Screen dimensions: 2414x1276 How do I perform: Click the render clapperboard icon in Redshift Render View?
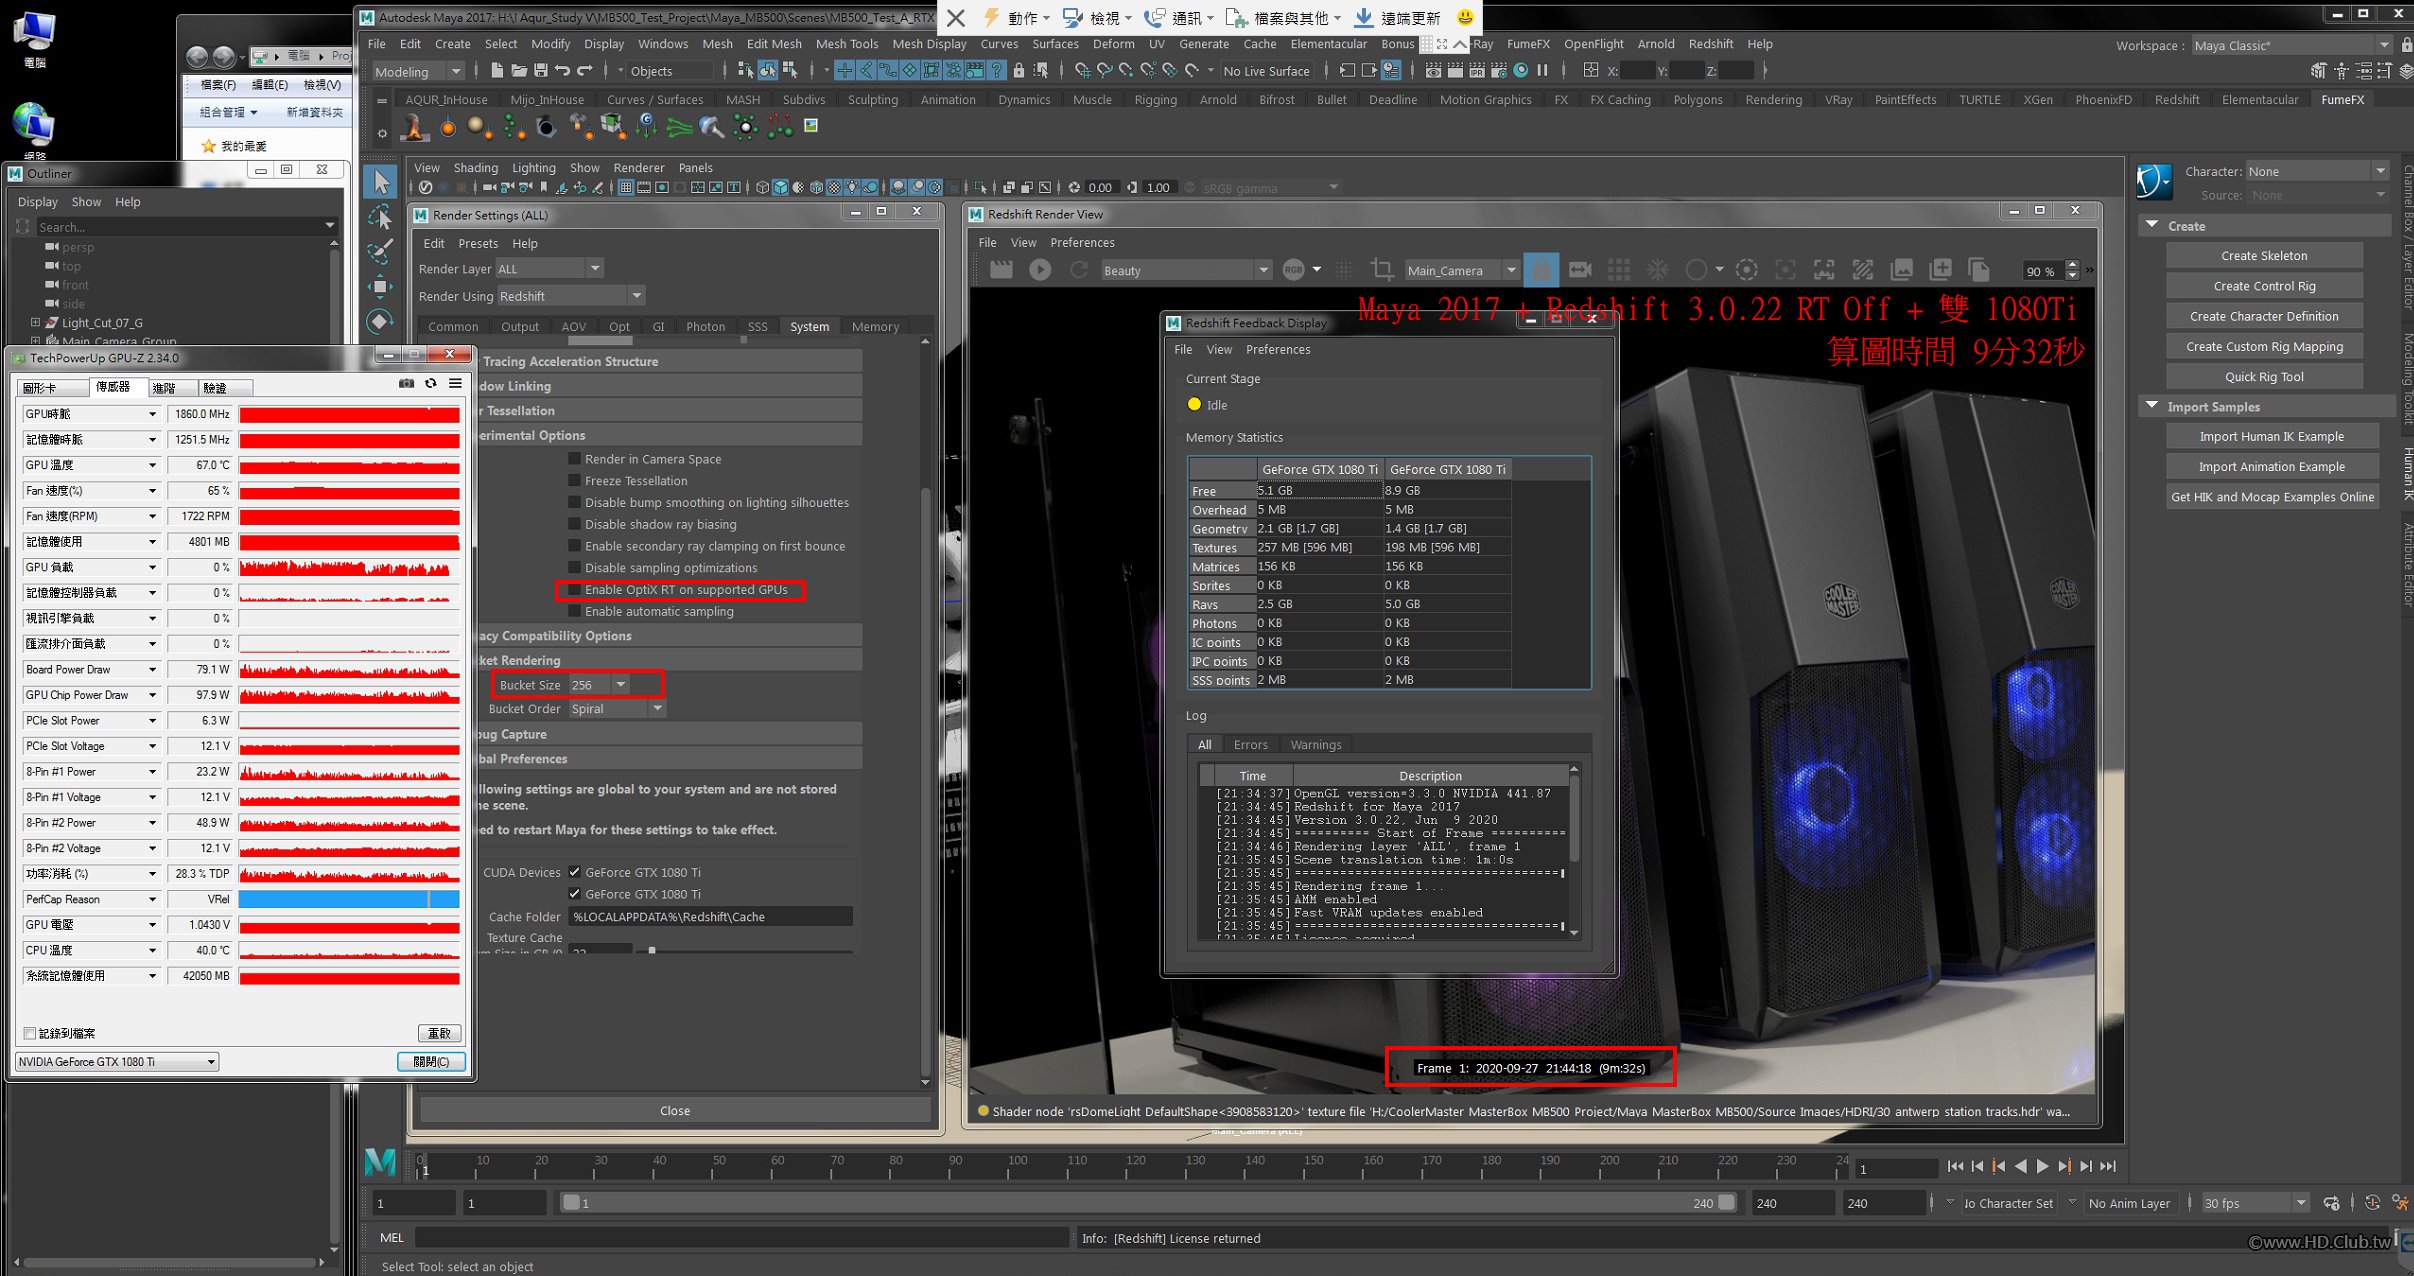1001,270
